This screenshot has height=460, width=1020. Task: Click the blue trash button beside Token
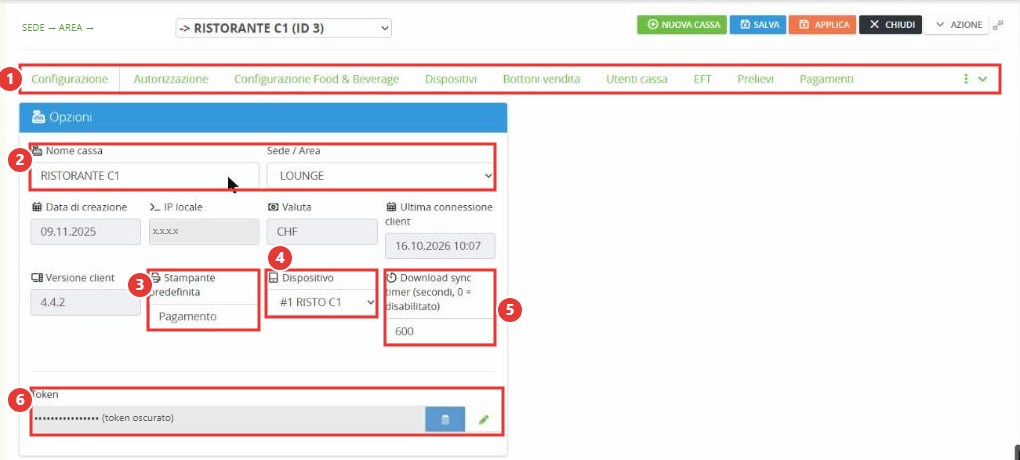[446, 419]
